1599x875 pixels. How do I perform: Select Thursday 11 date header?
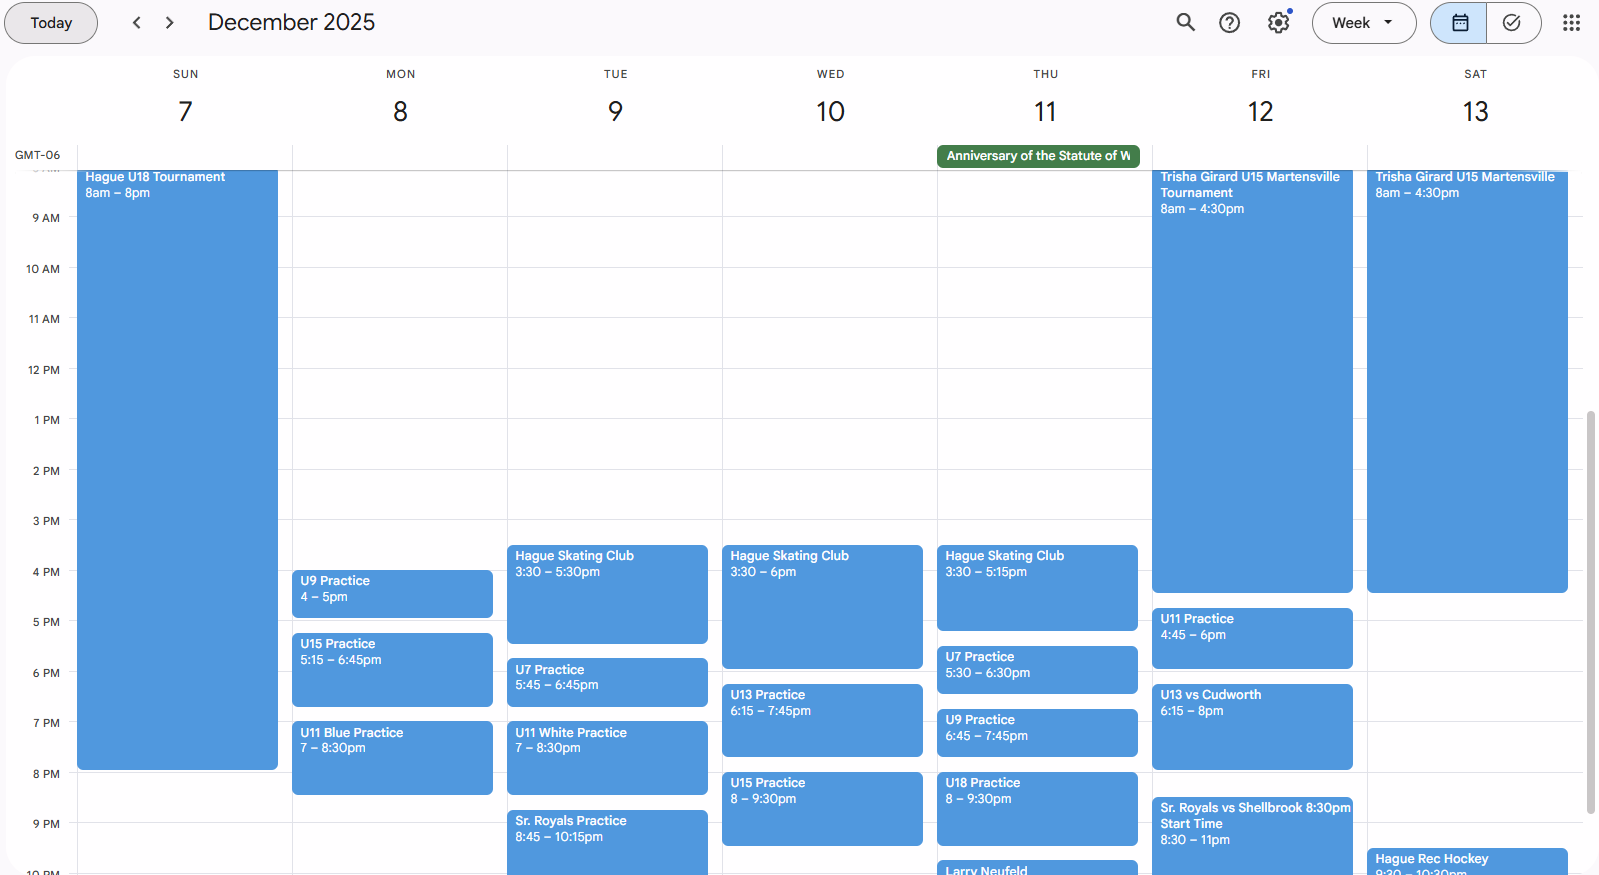1045,111
